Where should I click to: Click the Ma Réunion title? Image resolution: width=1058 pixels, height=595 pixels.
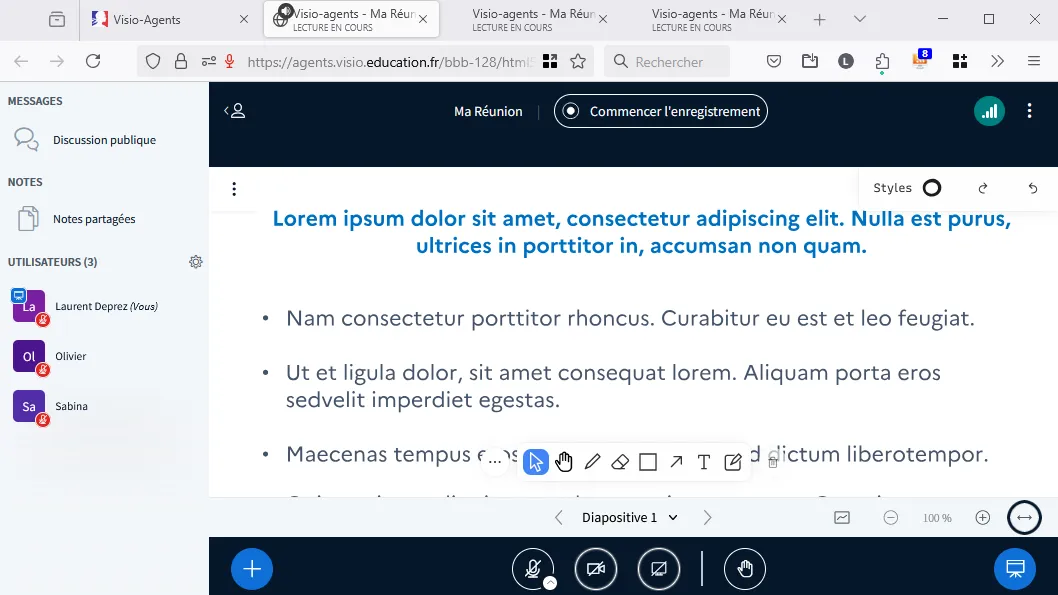[488, 111]
